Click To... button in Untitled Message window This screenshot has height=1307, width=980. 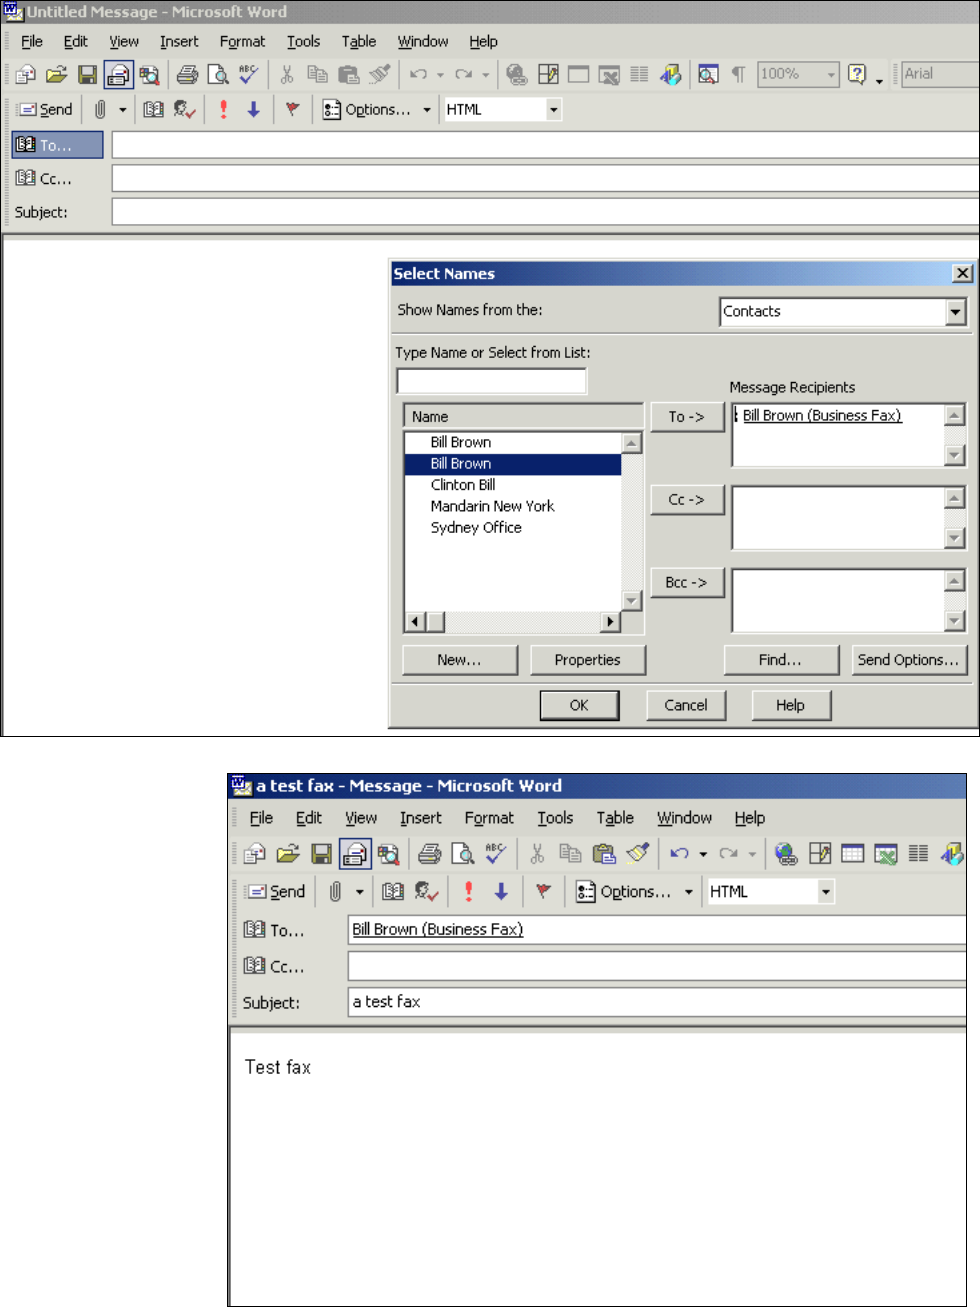[x=57, y=145]
